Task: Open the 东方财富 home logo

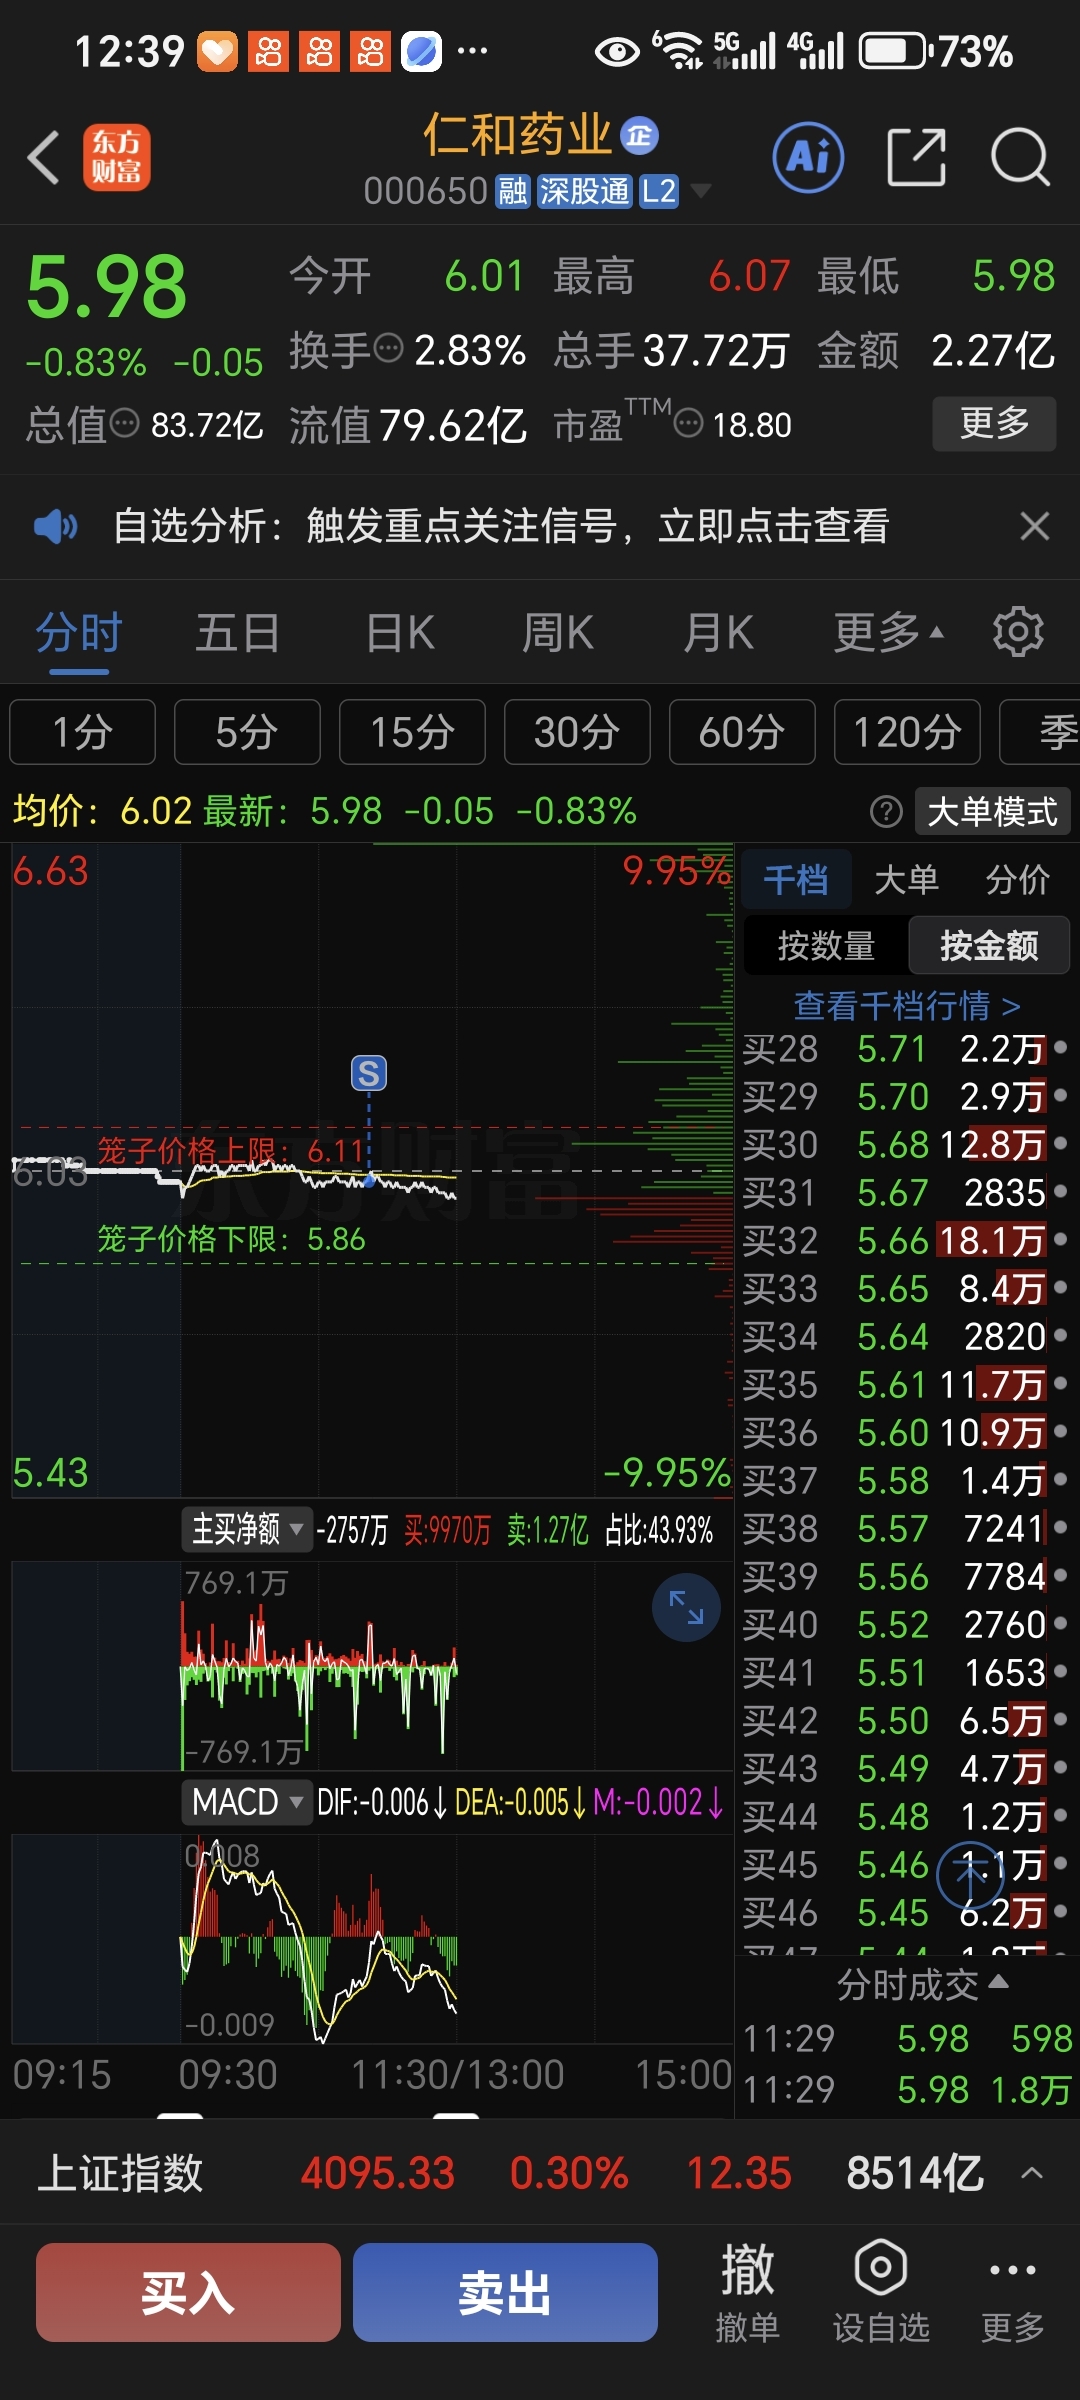Action: click(x=117, y=158)
